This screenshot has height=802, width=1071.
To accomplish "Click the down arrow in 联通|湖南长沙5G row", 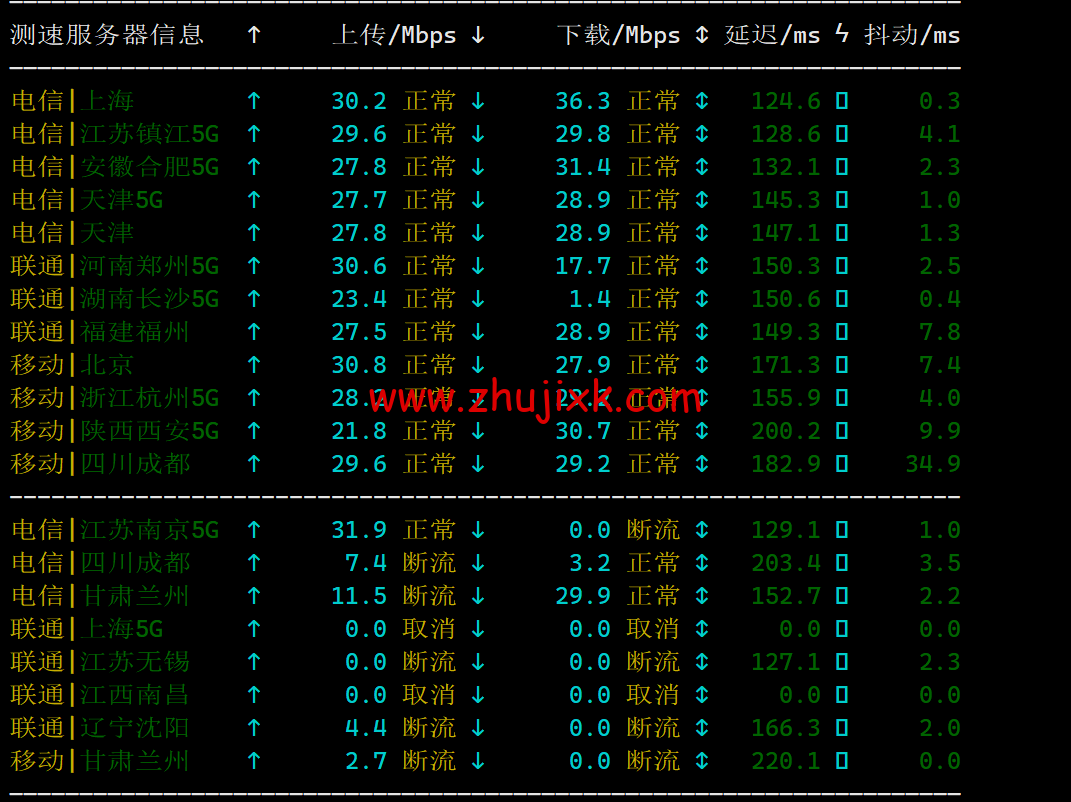I will tap(478, 299).
